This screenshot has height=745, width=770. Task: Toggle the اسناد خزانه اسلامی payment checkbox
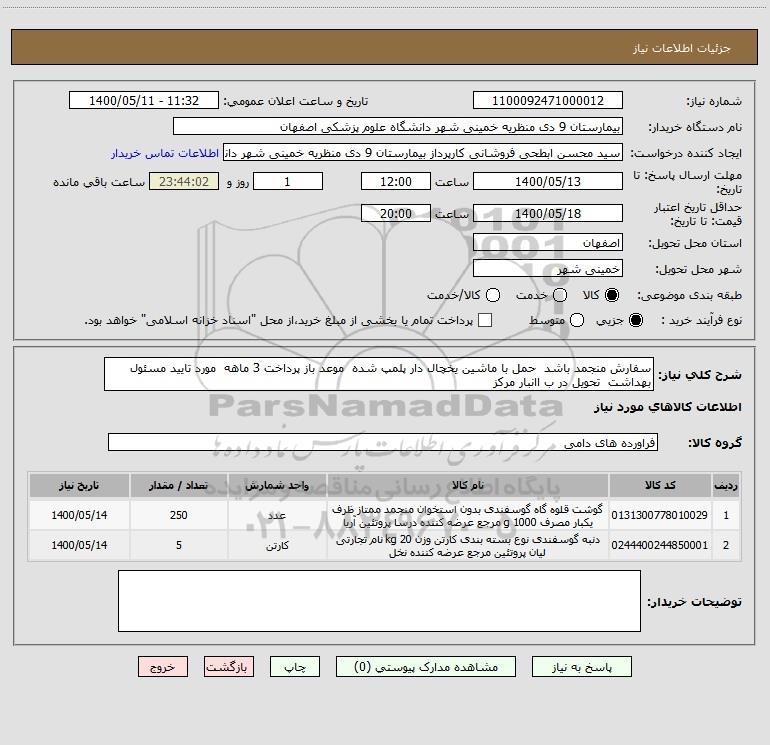click(x=485, y=321)
